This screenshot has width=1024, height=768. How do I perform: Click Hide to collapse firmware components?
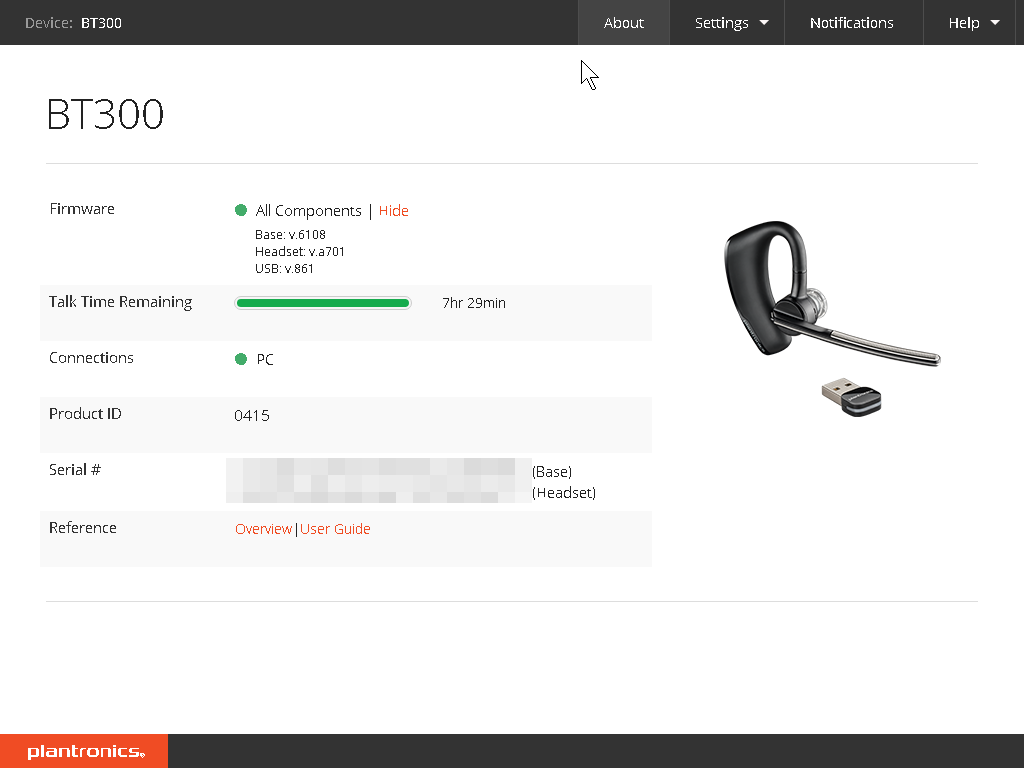394,211
